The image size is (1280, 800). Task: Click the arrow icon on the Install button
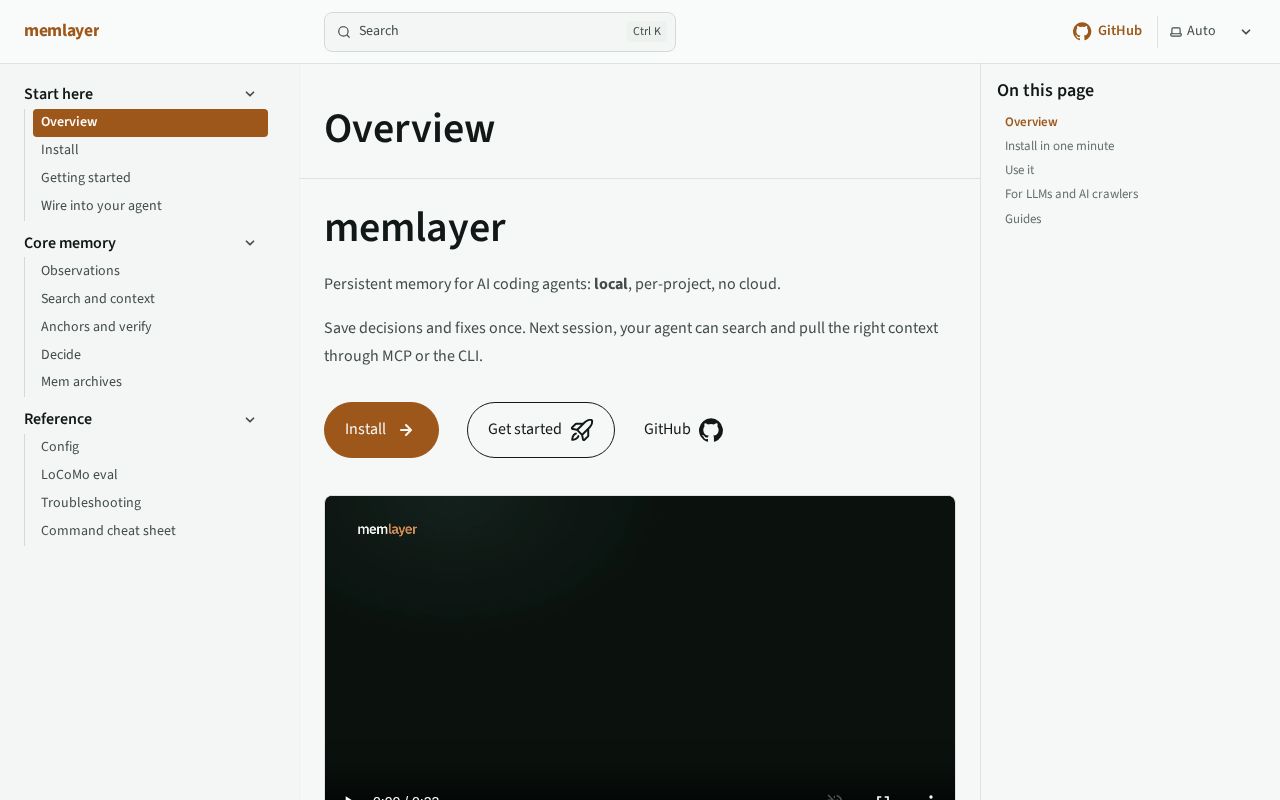tap(406, 430)
